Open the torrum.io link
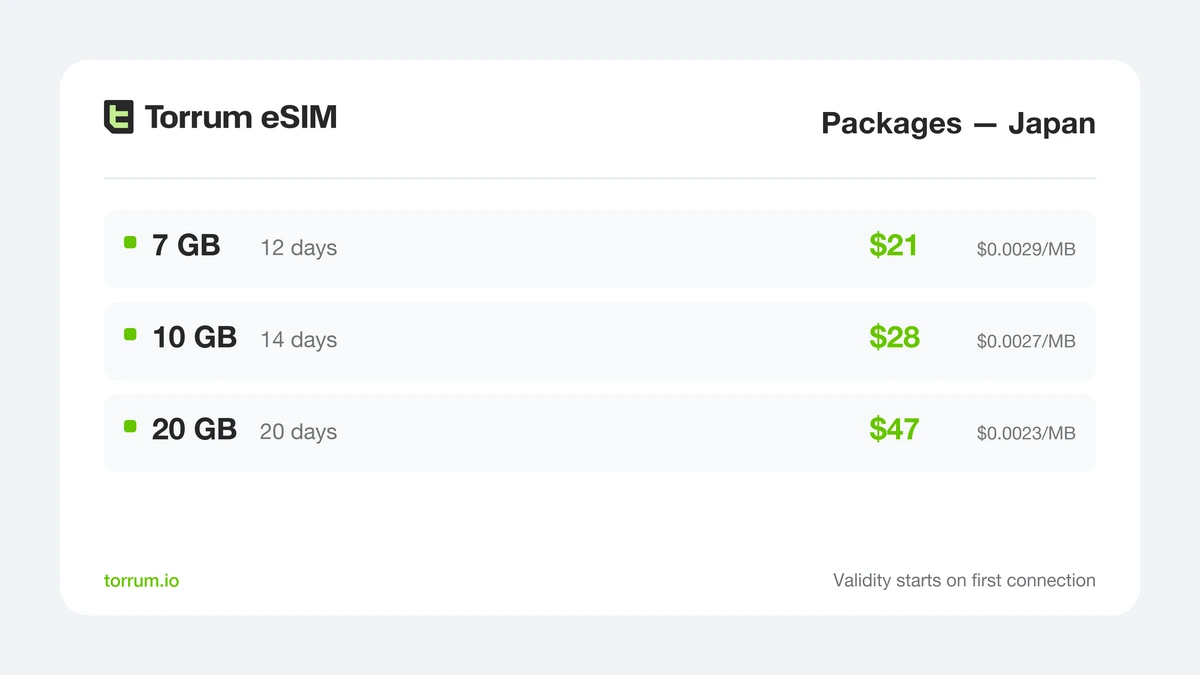Screen dimensions: 1200x675 [142, 580]
